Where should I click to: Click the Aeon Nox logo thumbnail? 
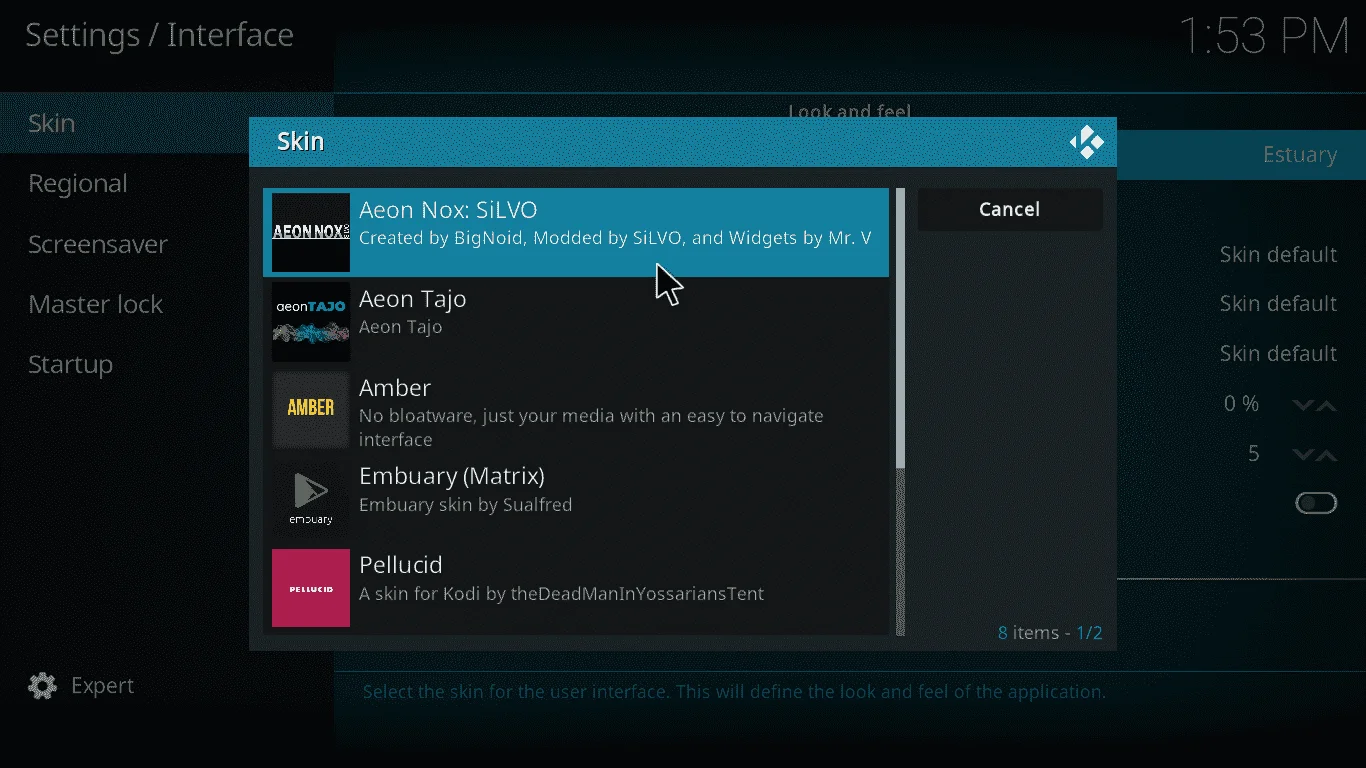[311, 232]
